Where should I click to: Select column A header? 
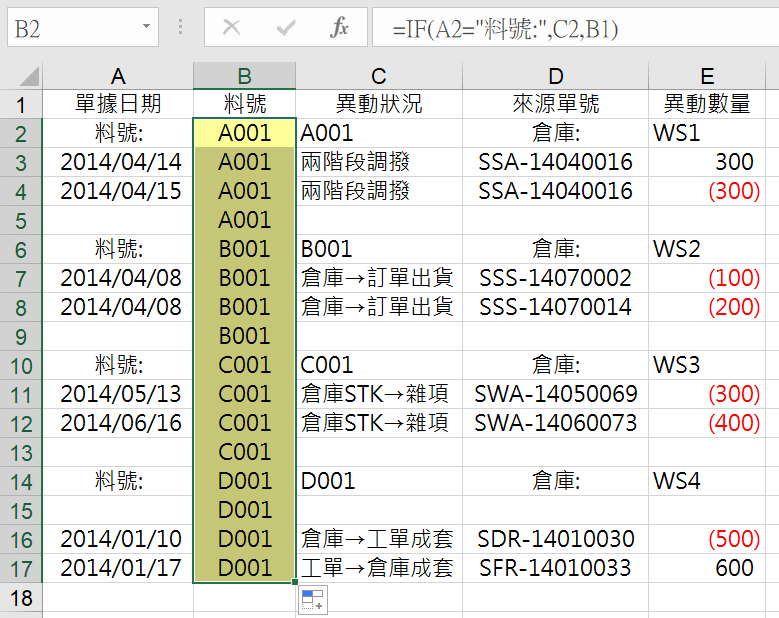pyautogui.click(x=118, y=76)
